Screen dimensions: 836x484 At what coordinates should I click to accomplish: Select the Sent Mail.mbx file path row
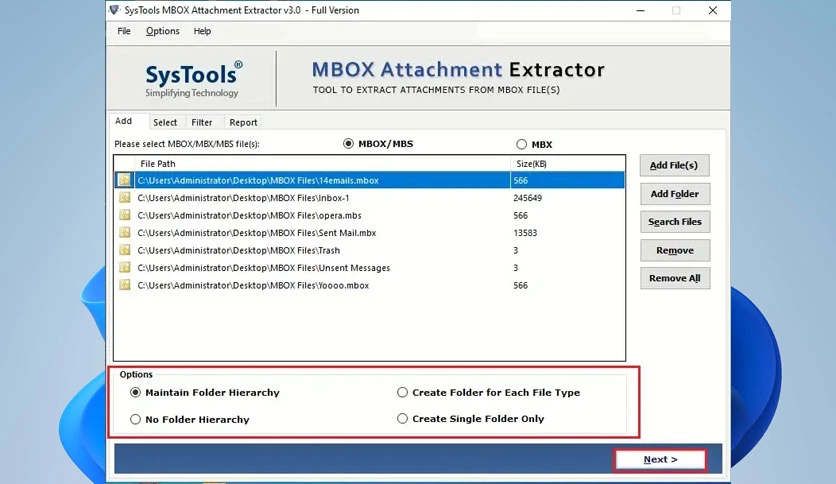point(369,232)
